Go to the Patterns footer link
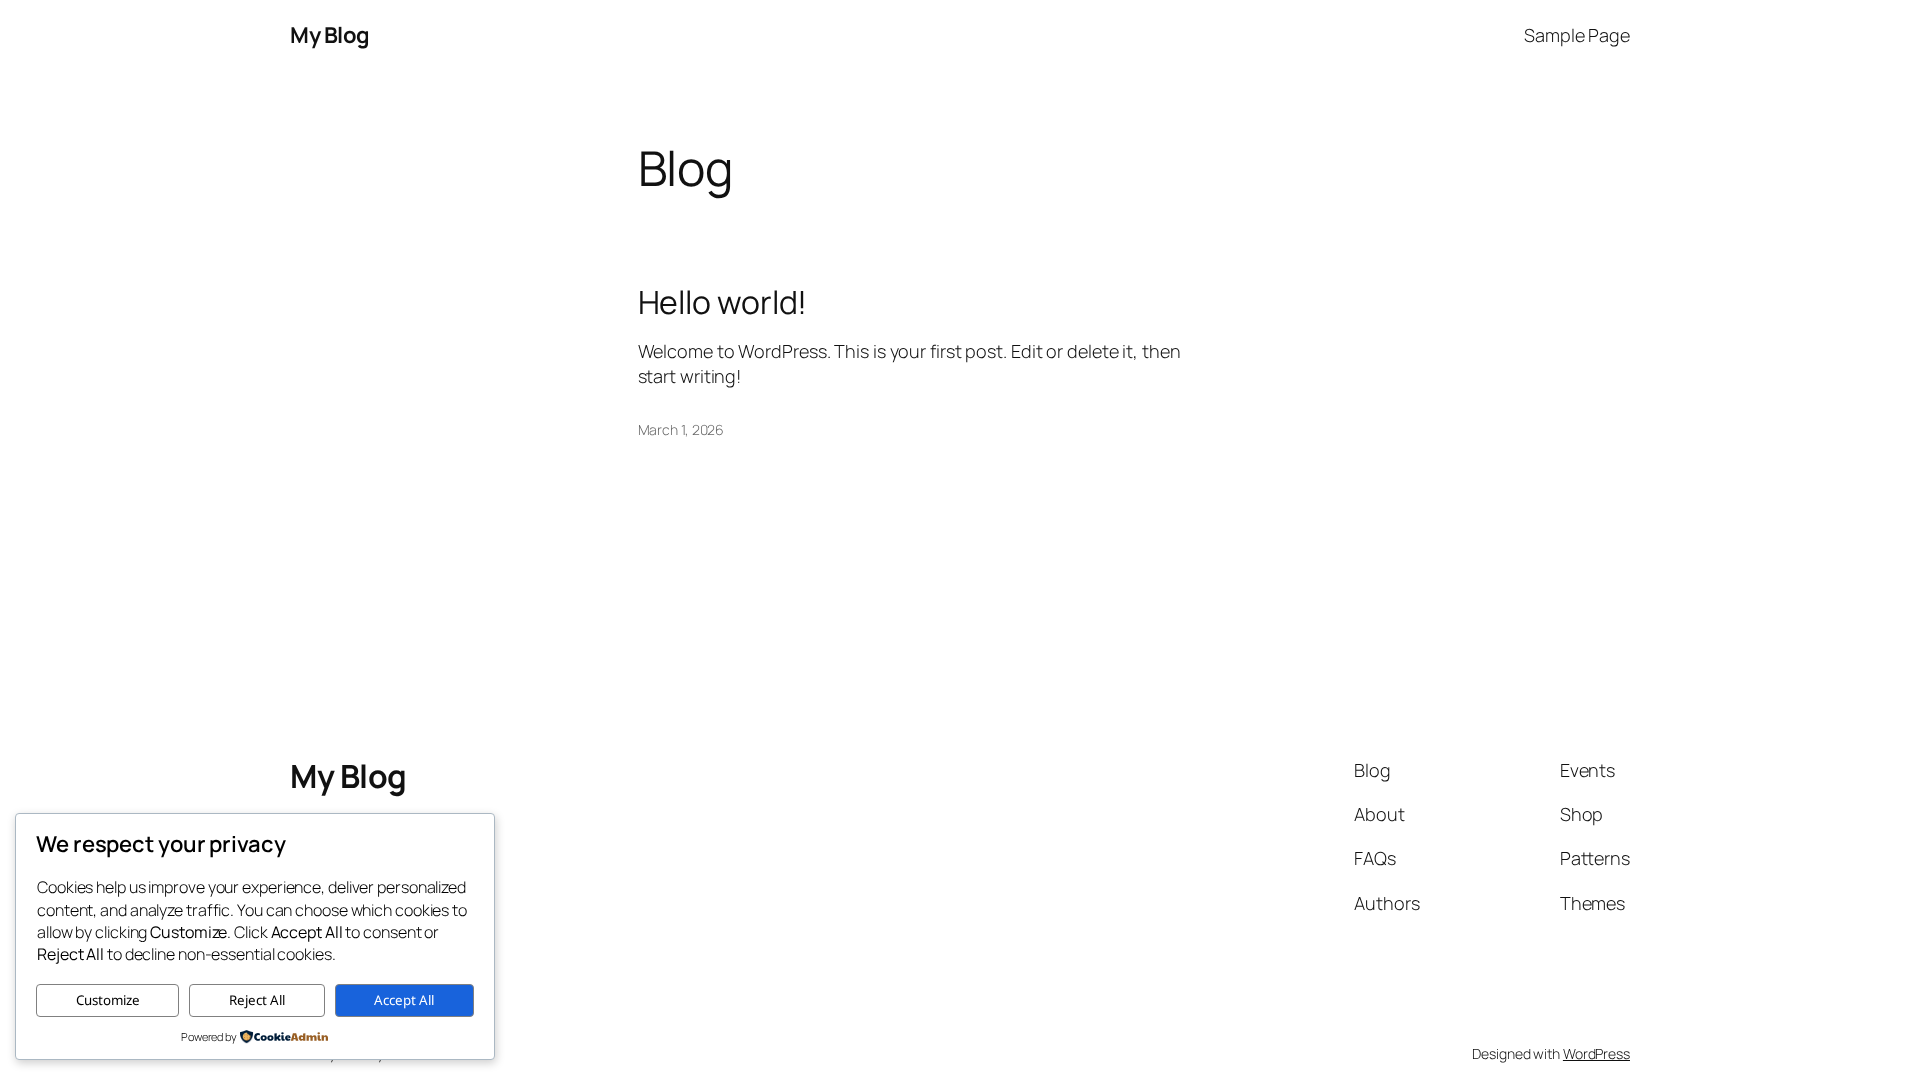 pyautogui.click(x=1594, y=858)
